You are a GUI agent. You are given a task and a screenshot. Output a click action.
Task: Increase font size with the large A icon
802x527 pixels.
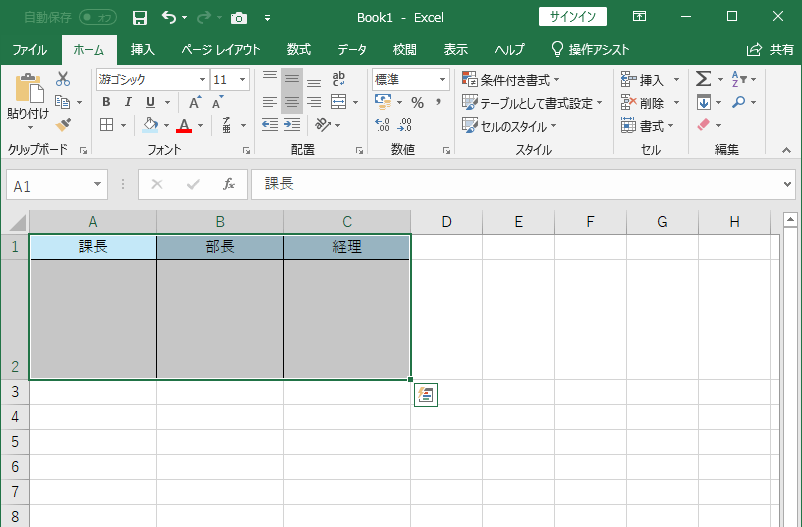pos(195,102)
